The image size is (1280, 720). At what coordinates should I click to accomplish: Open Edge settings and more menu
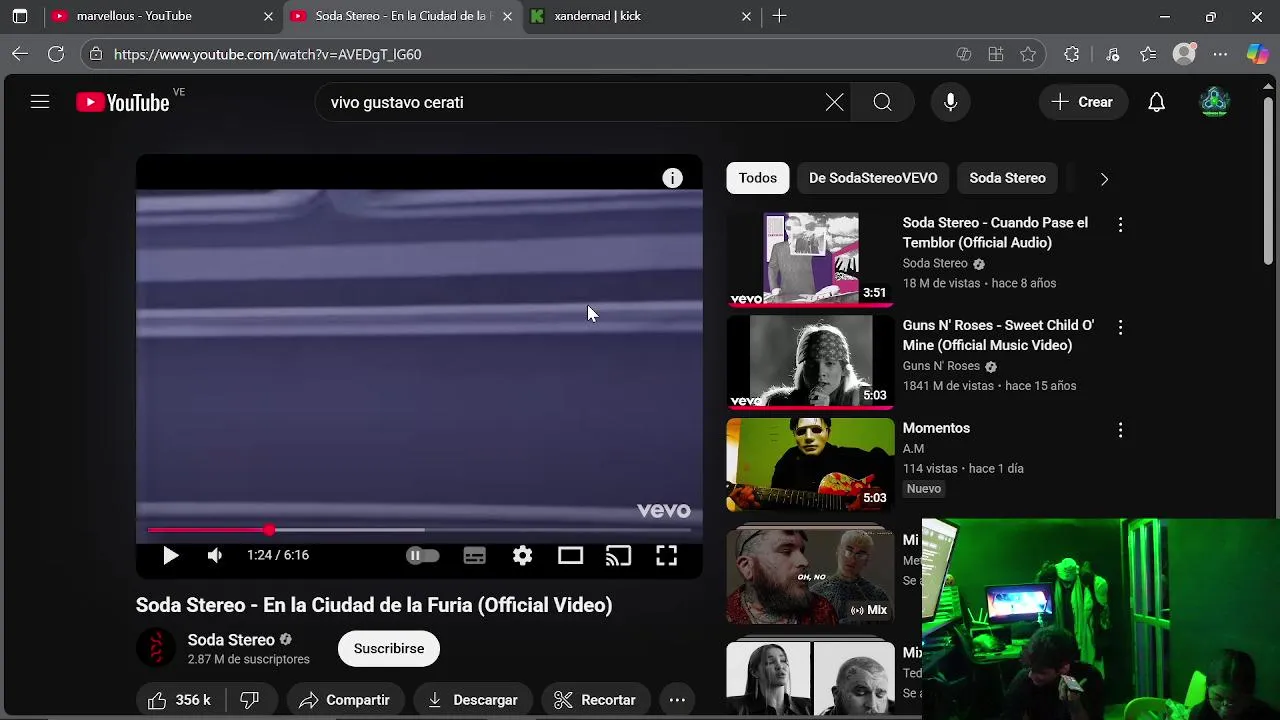(1220, 54)
